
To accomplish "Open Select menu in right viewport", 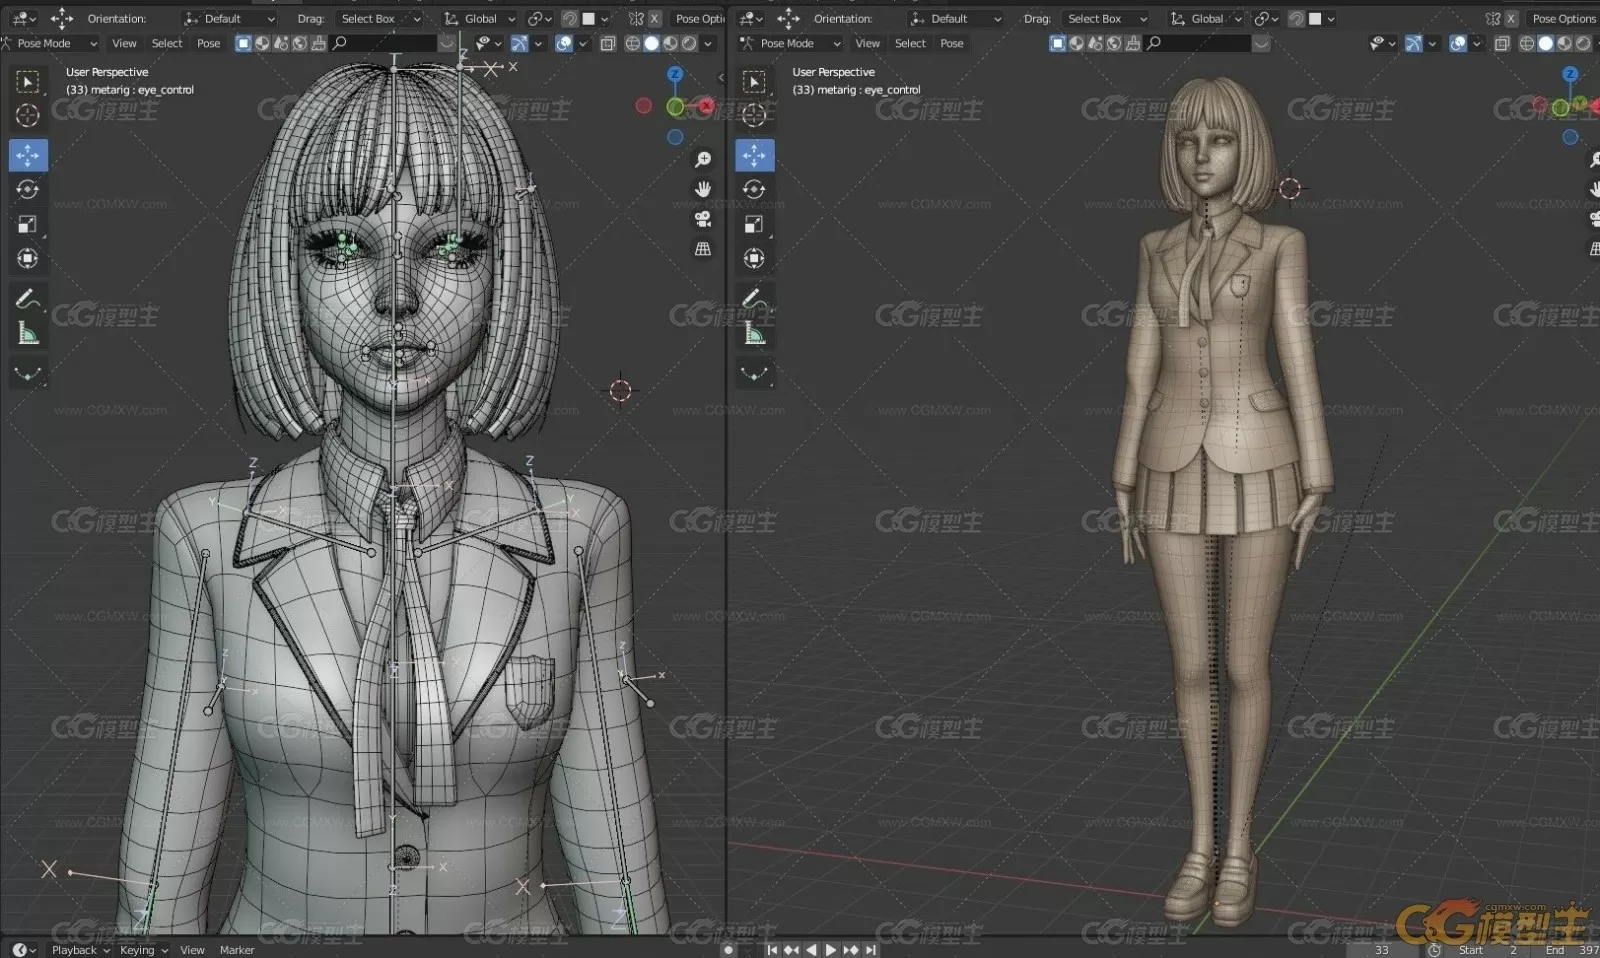I will click(910, 44).
